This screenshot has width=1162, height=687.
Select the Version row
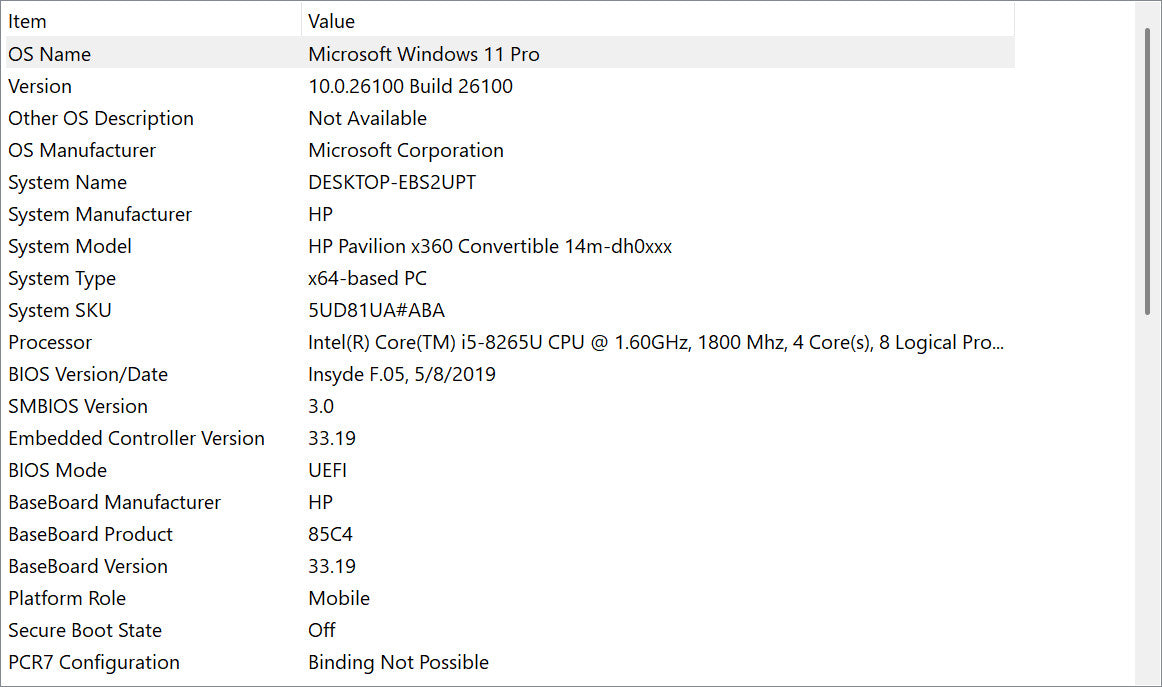pyautogui.click(x=40, y=86)
